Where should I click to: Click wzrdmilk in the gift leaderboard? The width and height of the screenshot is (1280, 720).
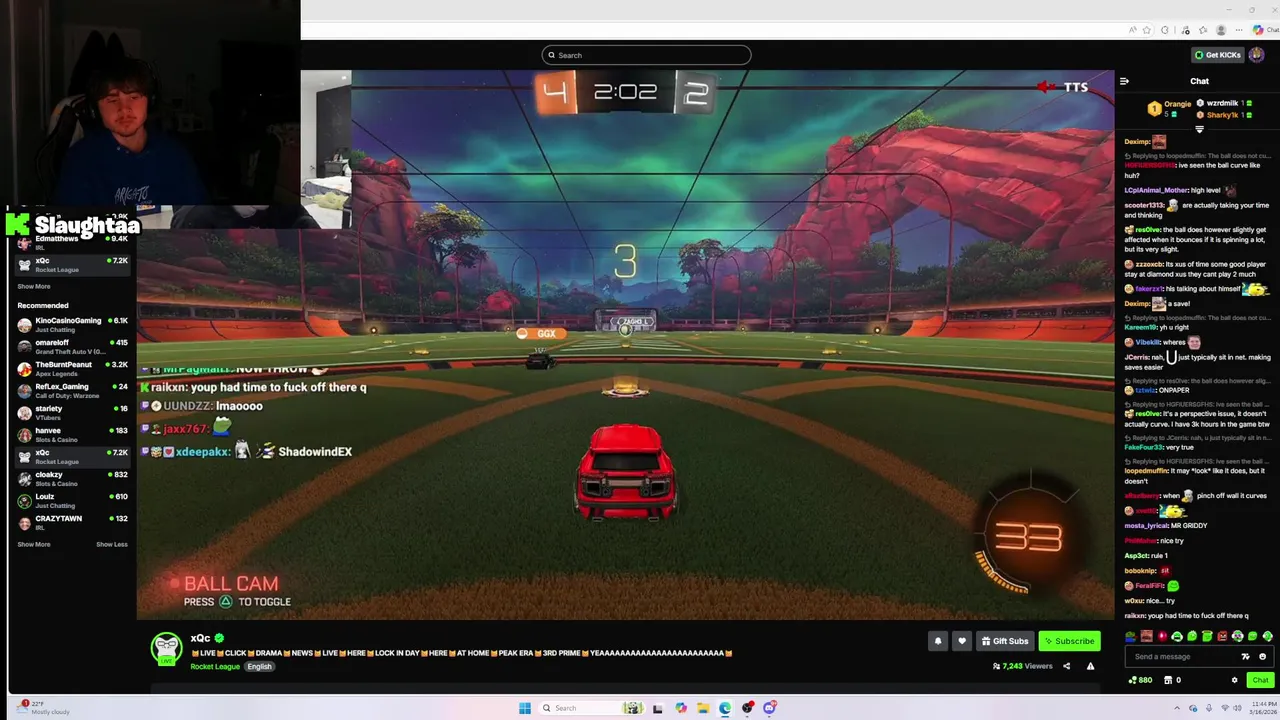[x=1222, y=103]
